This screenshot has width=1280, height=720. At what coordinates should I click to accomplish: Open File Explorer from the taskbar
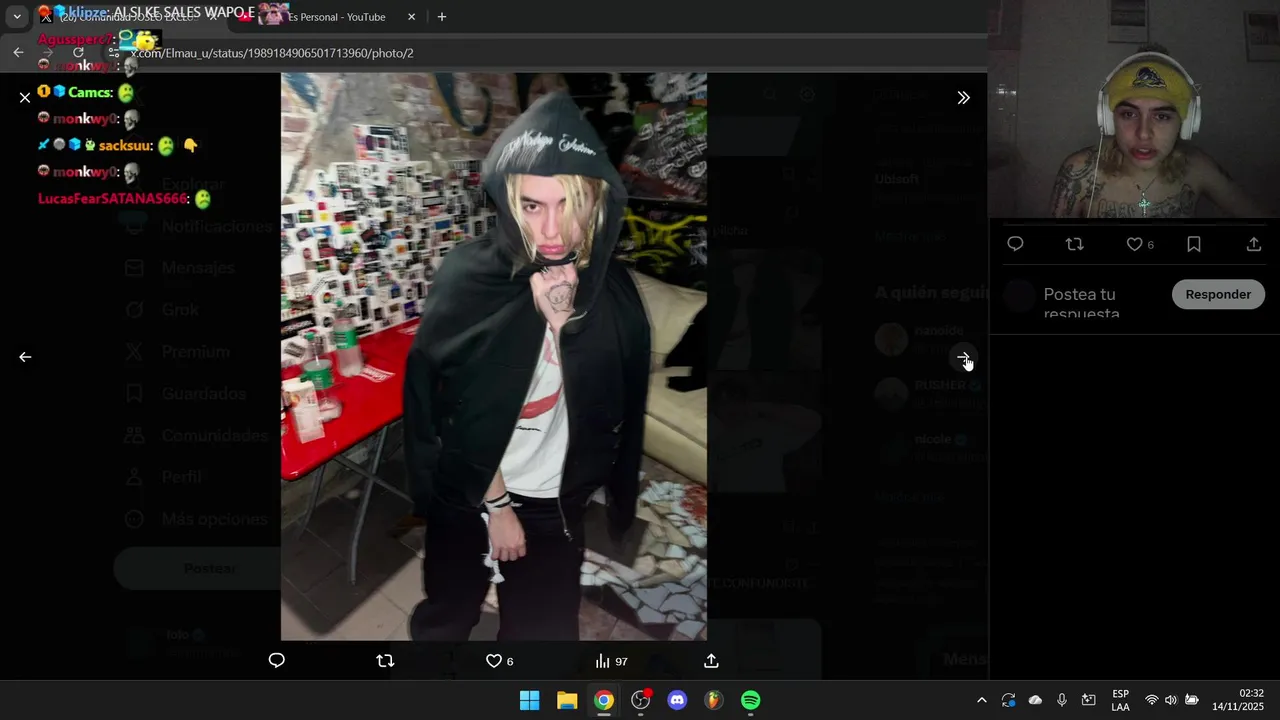tap(567, 700)
